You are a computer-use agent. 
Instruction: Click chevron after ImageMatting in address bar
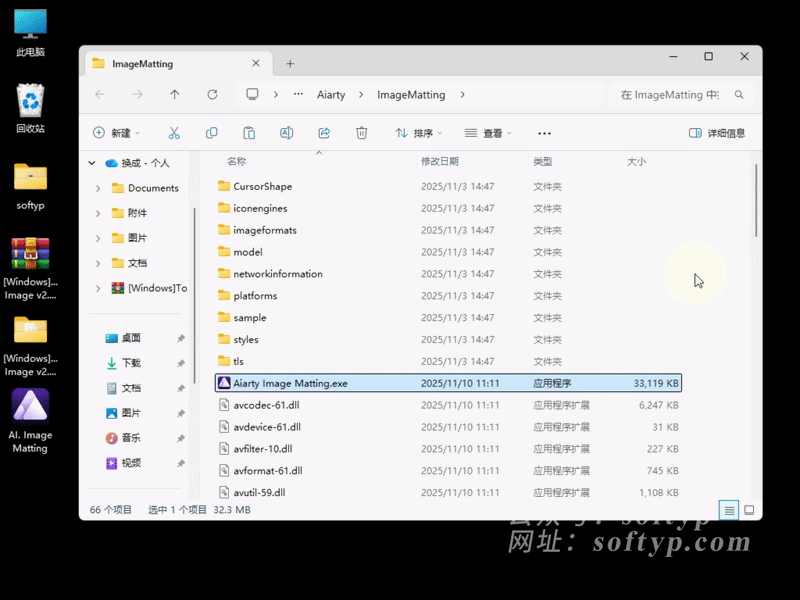point(462,94)
